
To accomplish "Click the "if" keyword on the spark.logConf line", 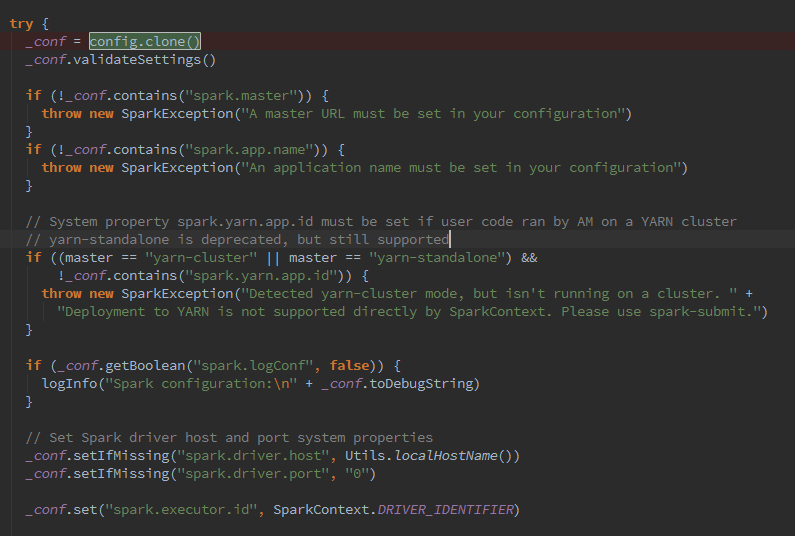I will coord(33,366).
